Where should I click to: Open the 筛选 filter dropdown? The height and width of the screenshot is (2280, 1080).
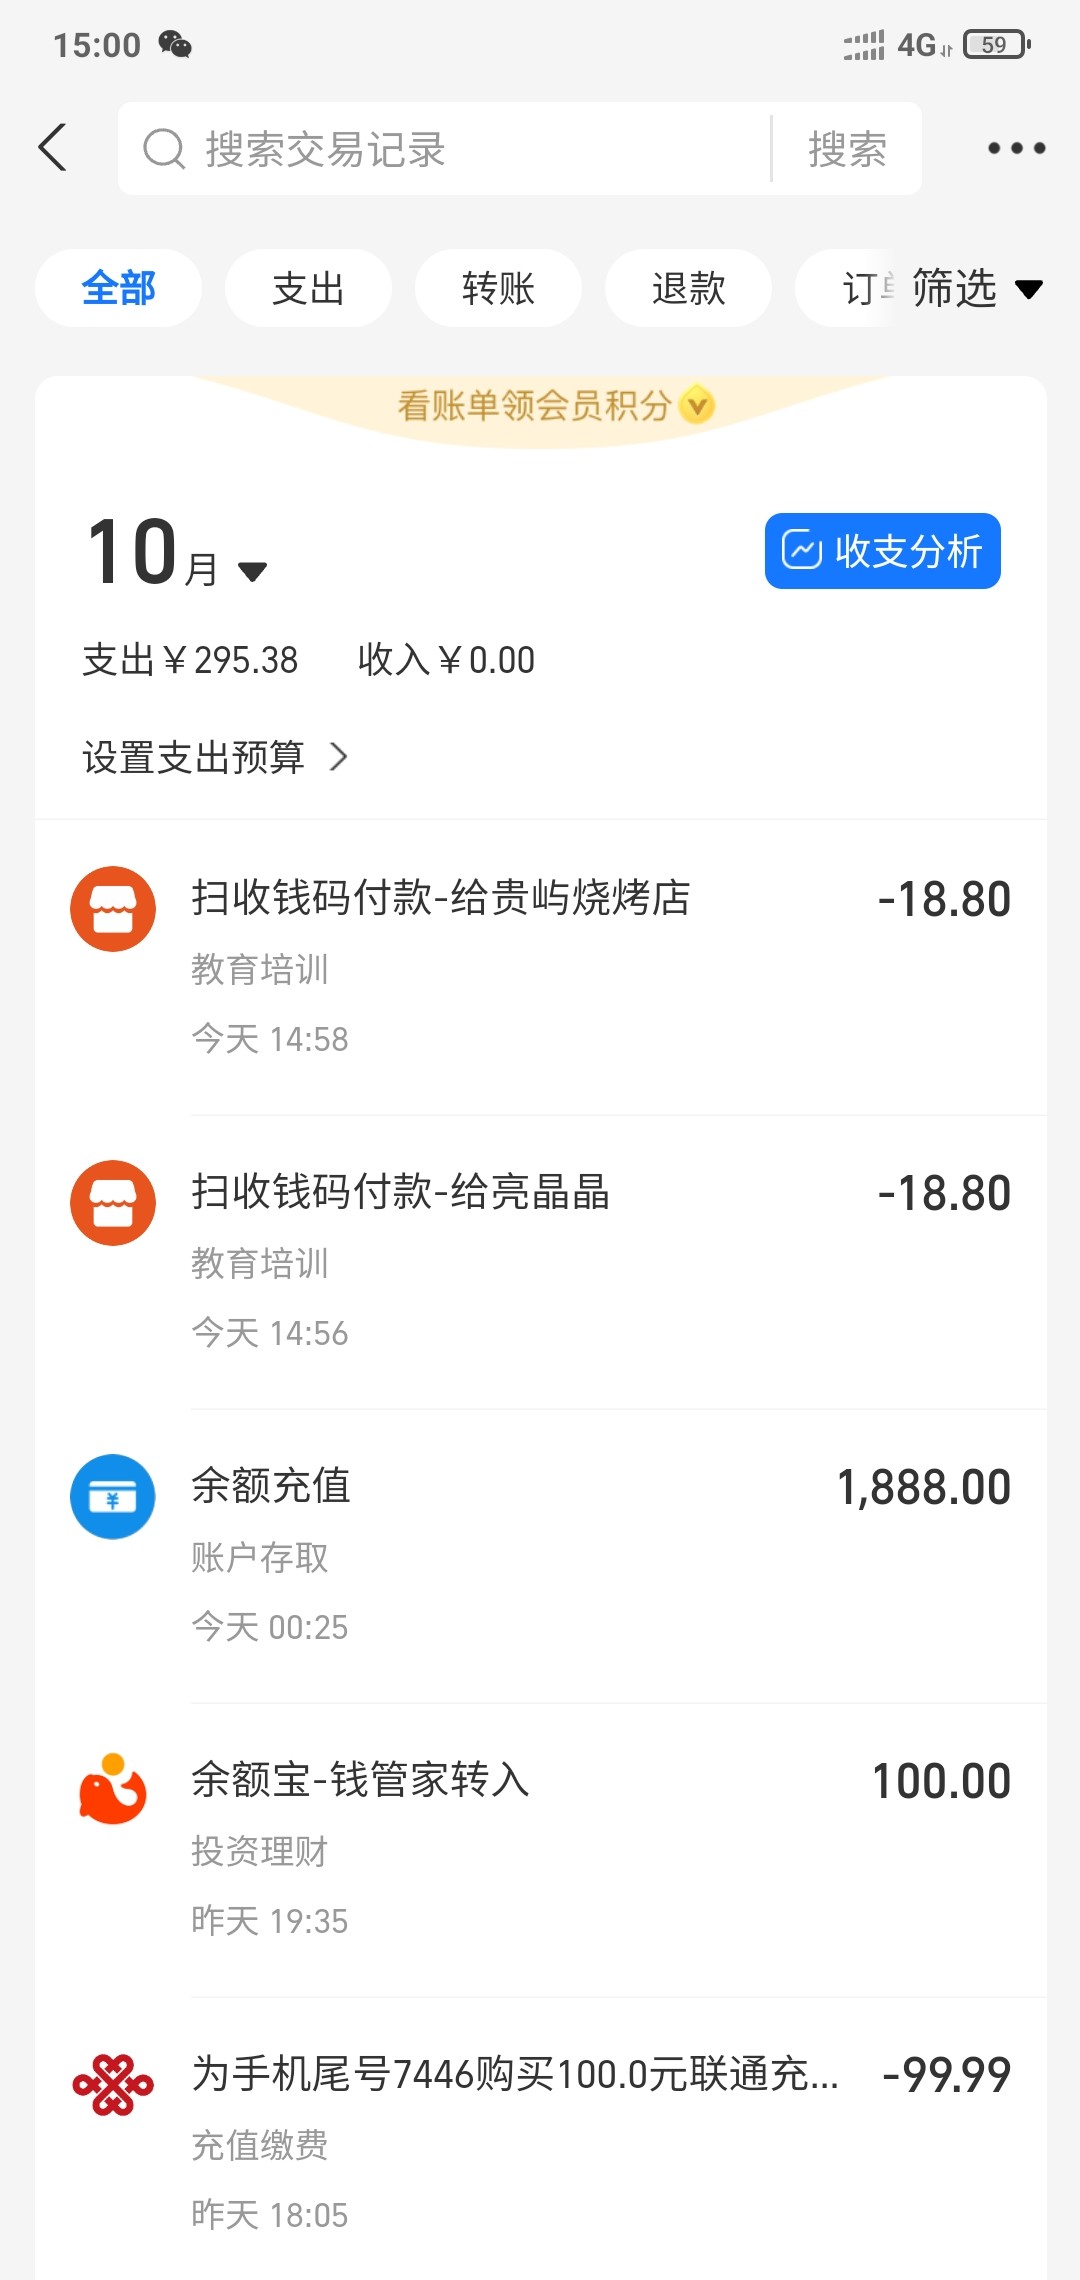976,289
